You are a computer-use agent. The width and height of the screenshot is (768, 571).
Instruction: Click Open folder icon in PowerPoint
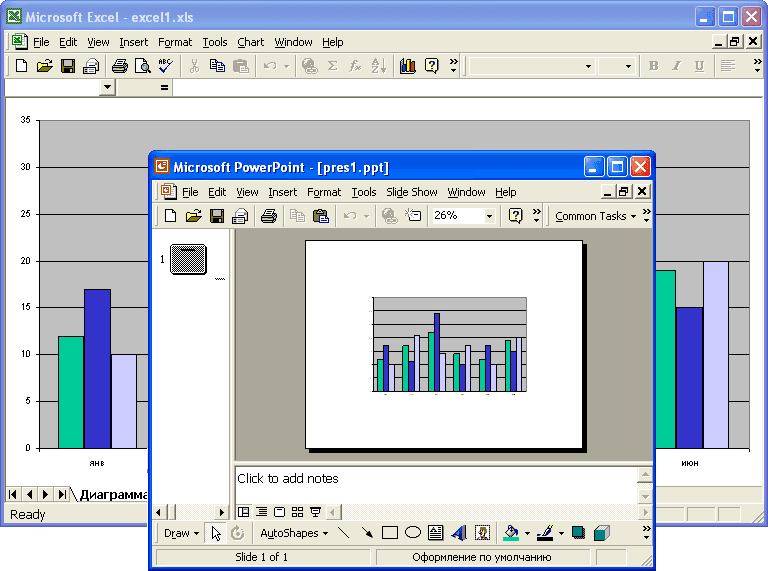click(x=193, y=215)
